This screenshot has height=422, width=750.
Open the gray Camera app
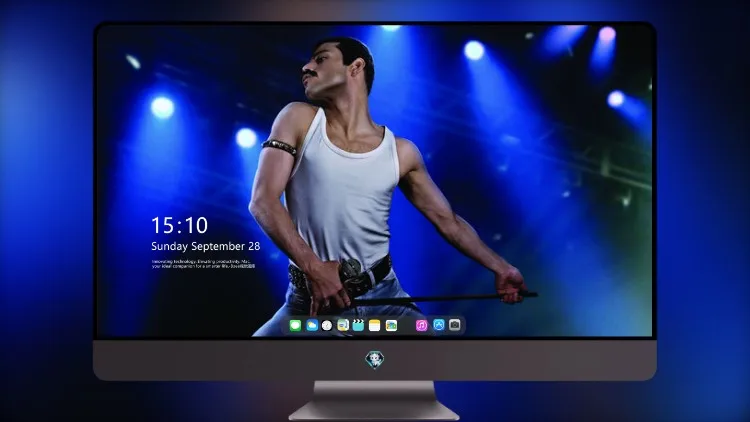[455, 325]
